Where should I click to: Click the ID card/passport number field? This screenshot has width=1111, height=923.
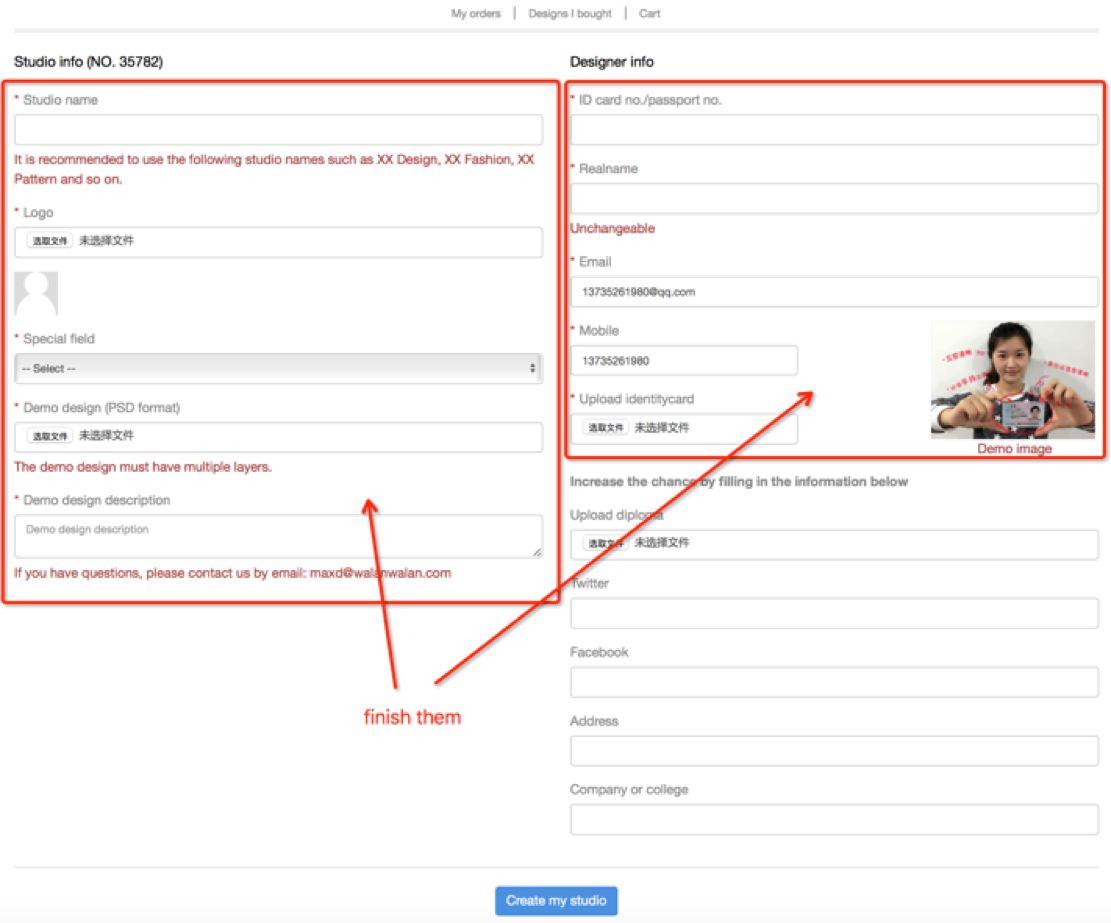pyautogui.click(x=833, y=130)
